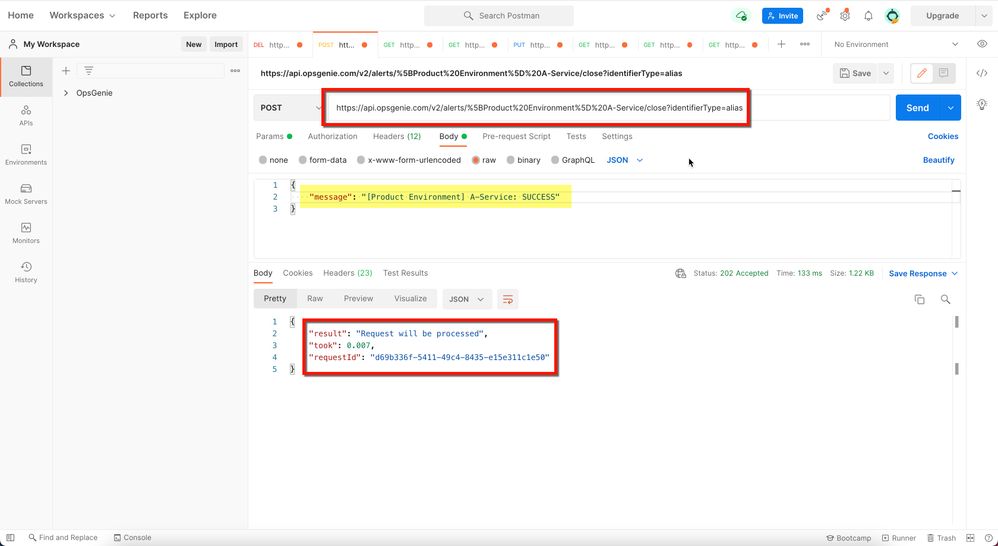Viewport: 998px width, 546px height.
Task: Open the response JSON format dropdown
Action: [x=467, y=299]
